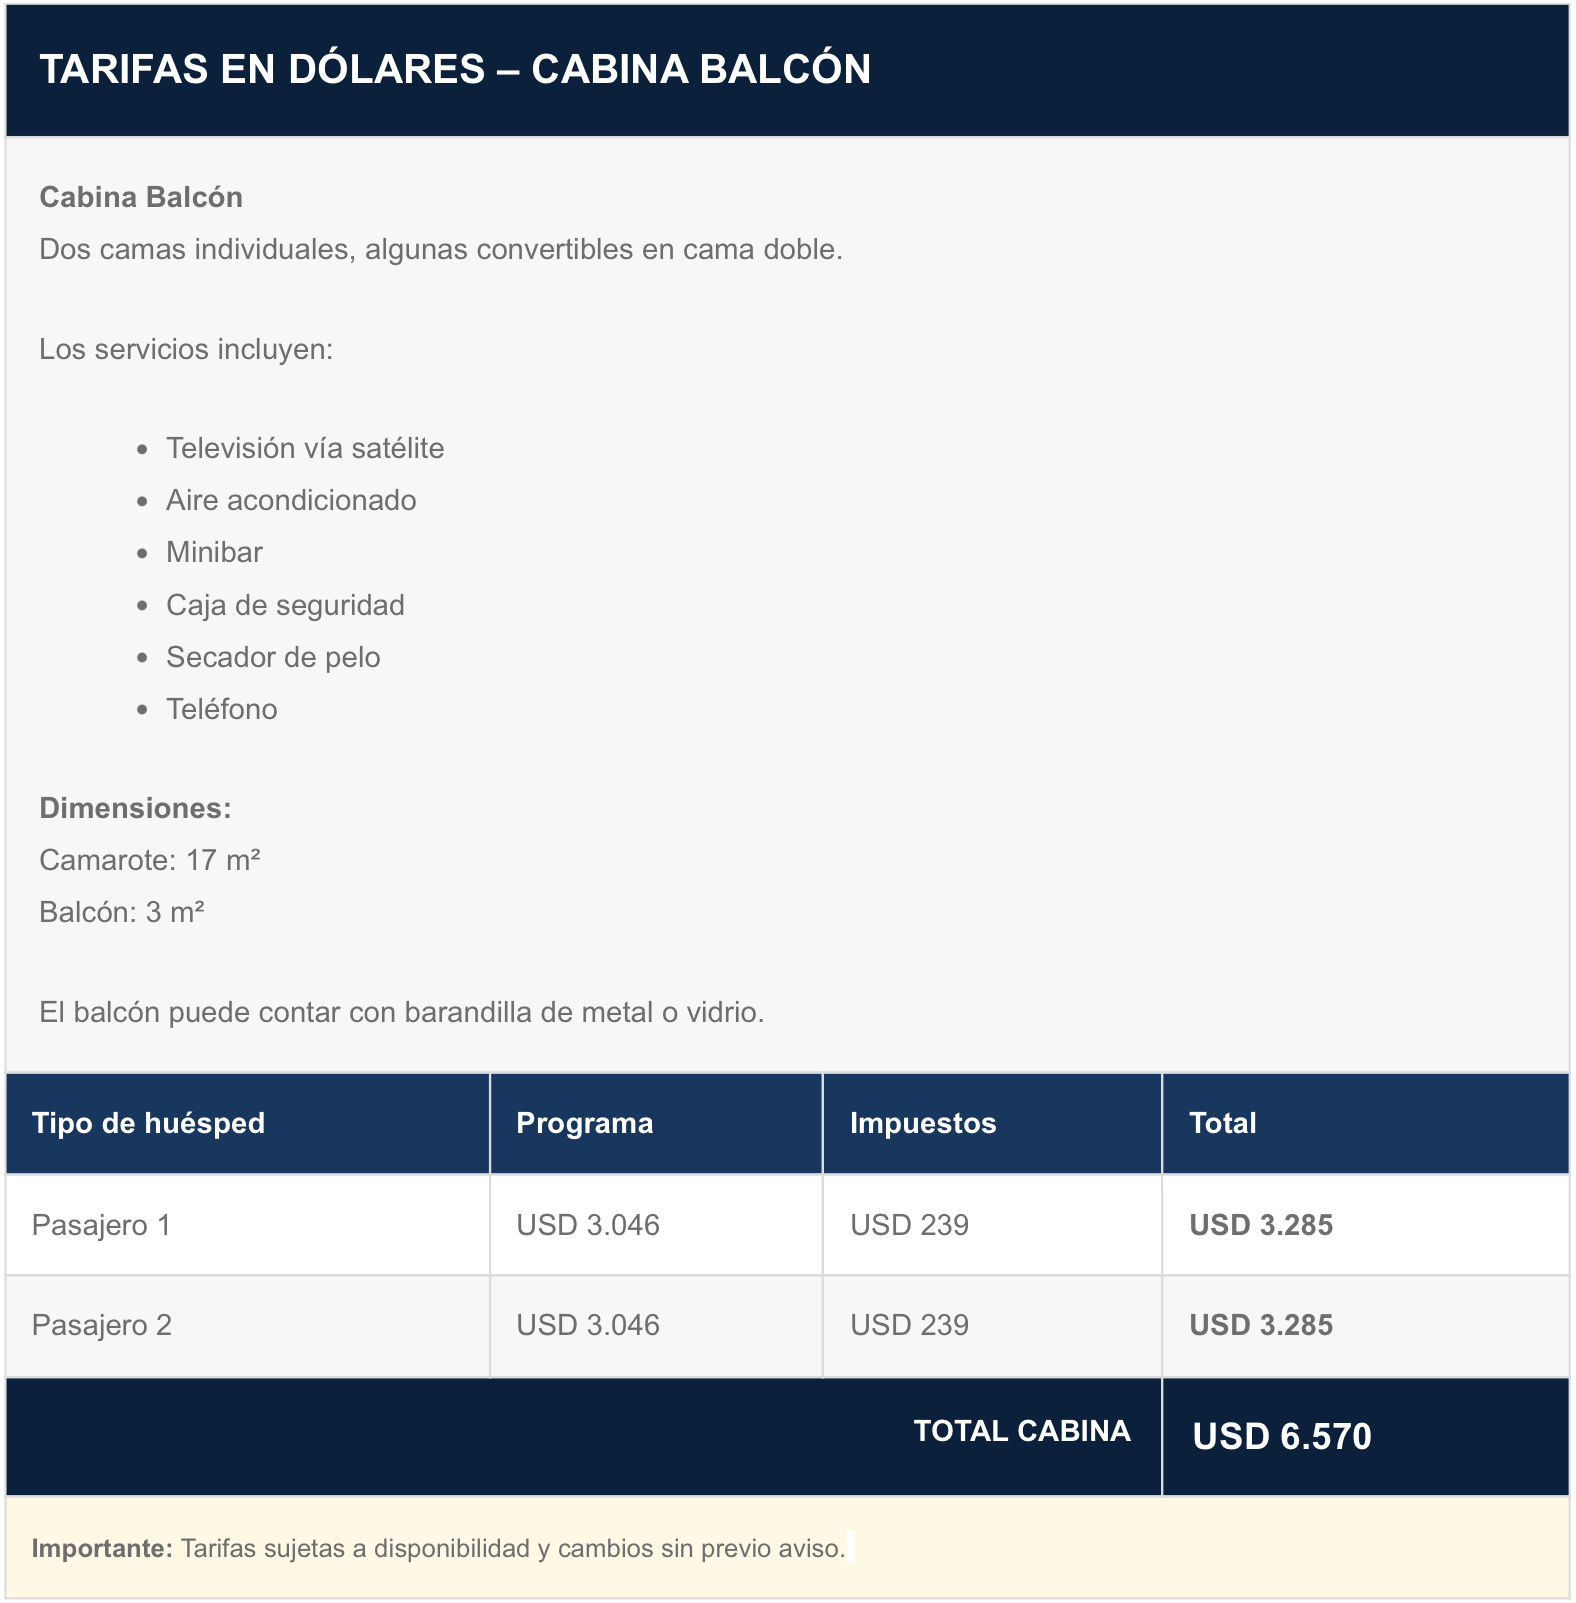Click the Camarote 17 m² text
Image resolution: width=1576 pixels, height=1603 pixels.
pyautogui.click(x=150, y=860)
